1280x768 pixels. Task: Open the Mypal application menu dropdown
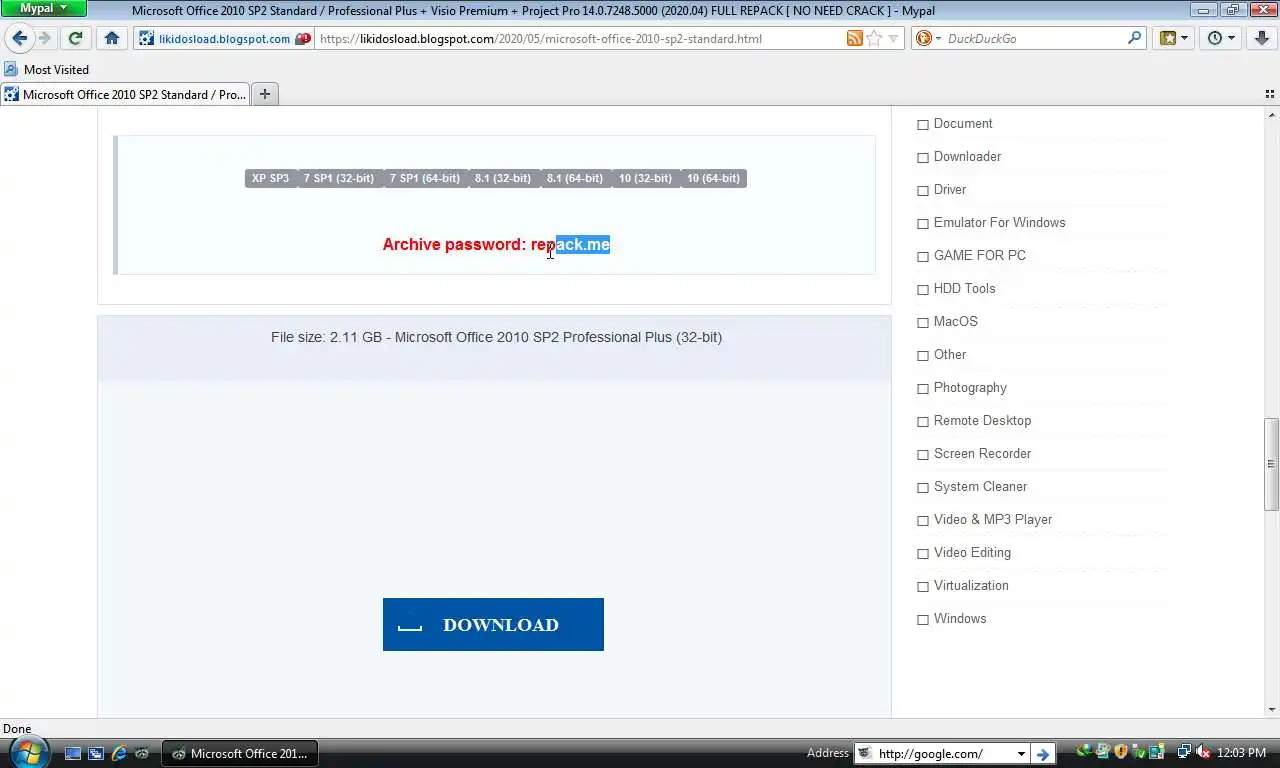[x=43, y=8]
